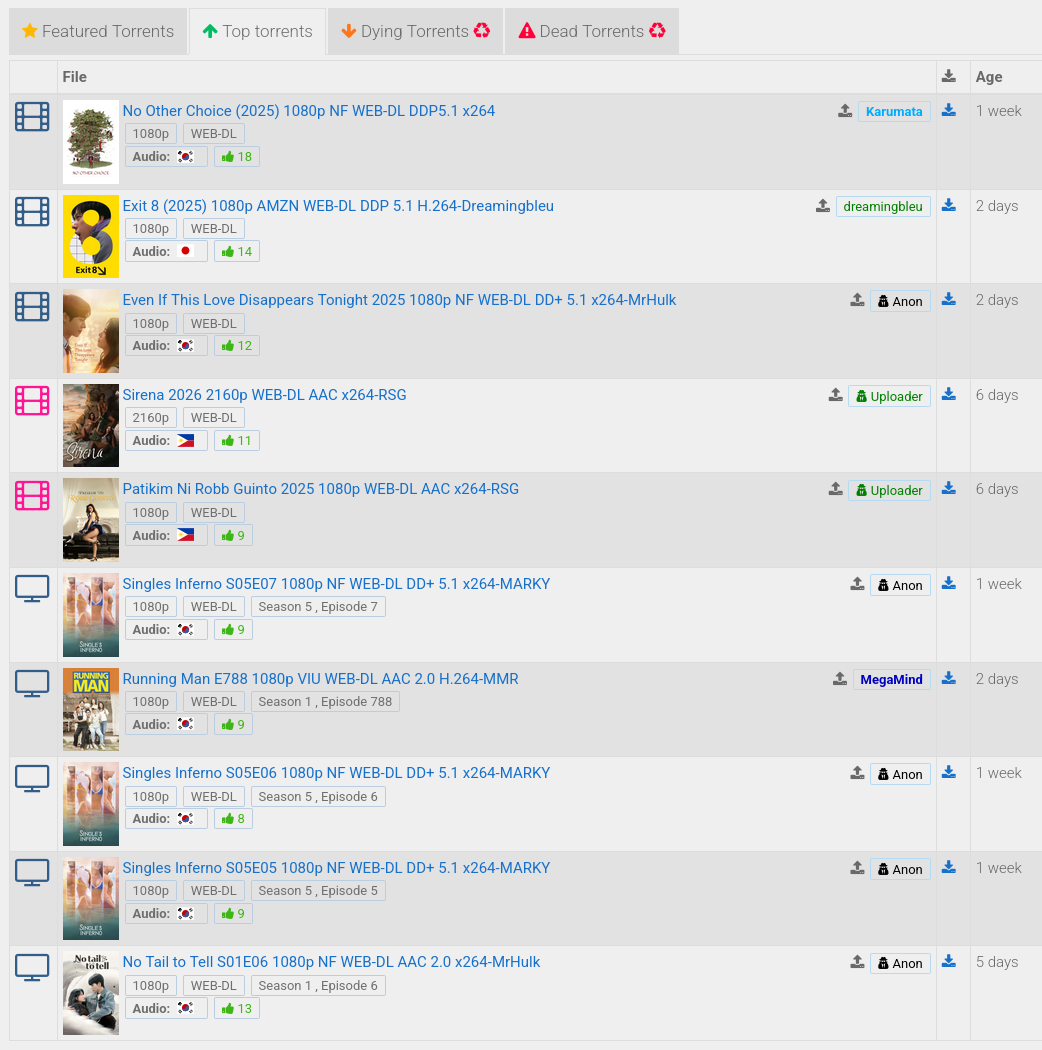The image size is (1042, 1050).
Task: Open Singles Inferno S05E06 torrent link
Action: tap(336, 773)
